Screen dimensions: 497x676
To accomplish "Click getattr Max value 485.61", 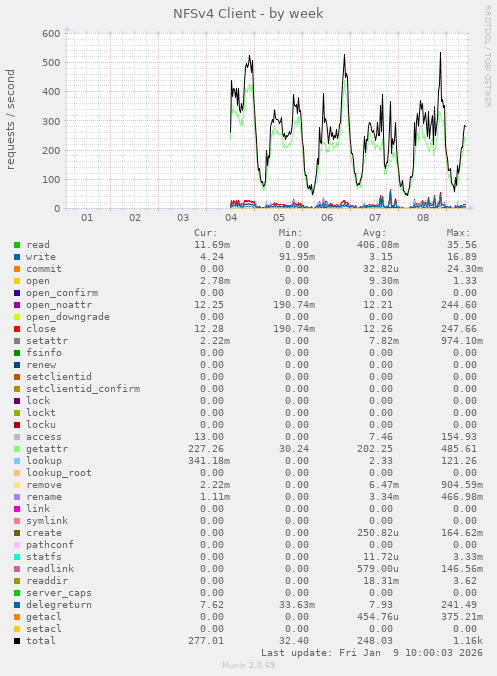I will pyautogui.click(x=459, y=449).
